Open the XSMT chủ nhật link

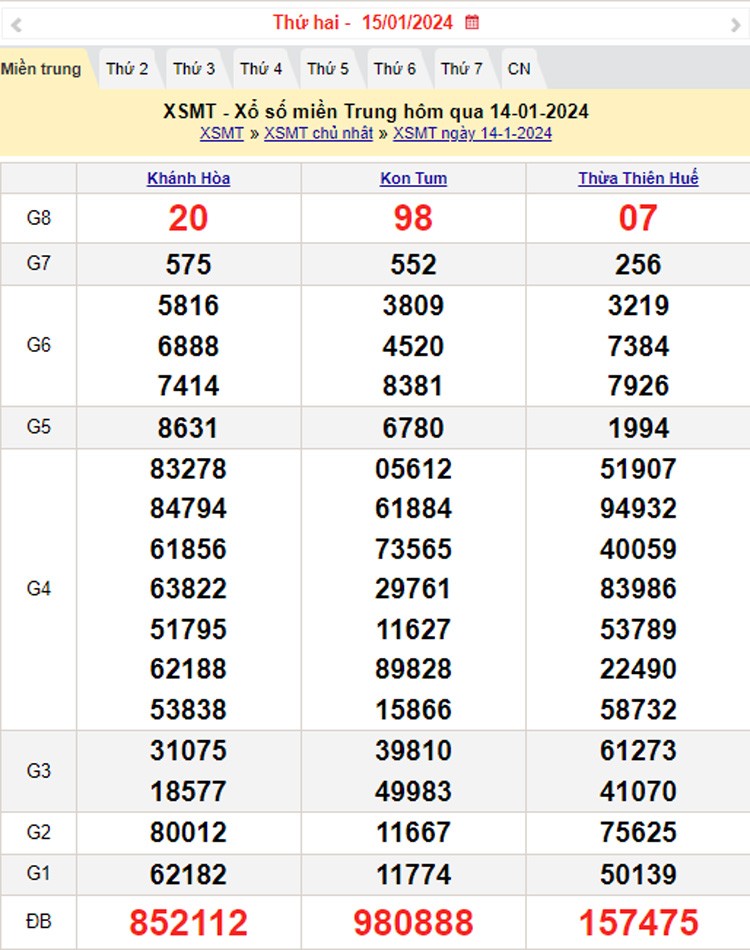(x=318, y=133)
